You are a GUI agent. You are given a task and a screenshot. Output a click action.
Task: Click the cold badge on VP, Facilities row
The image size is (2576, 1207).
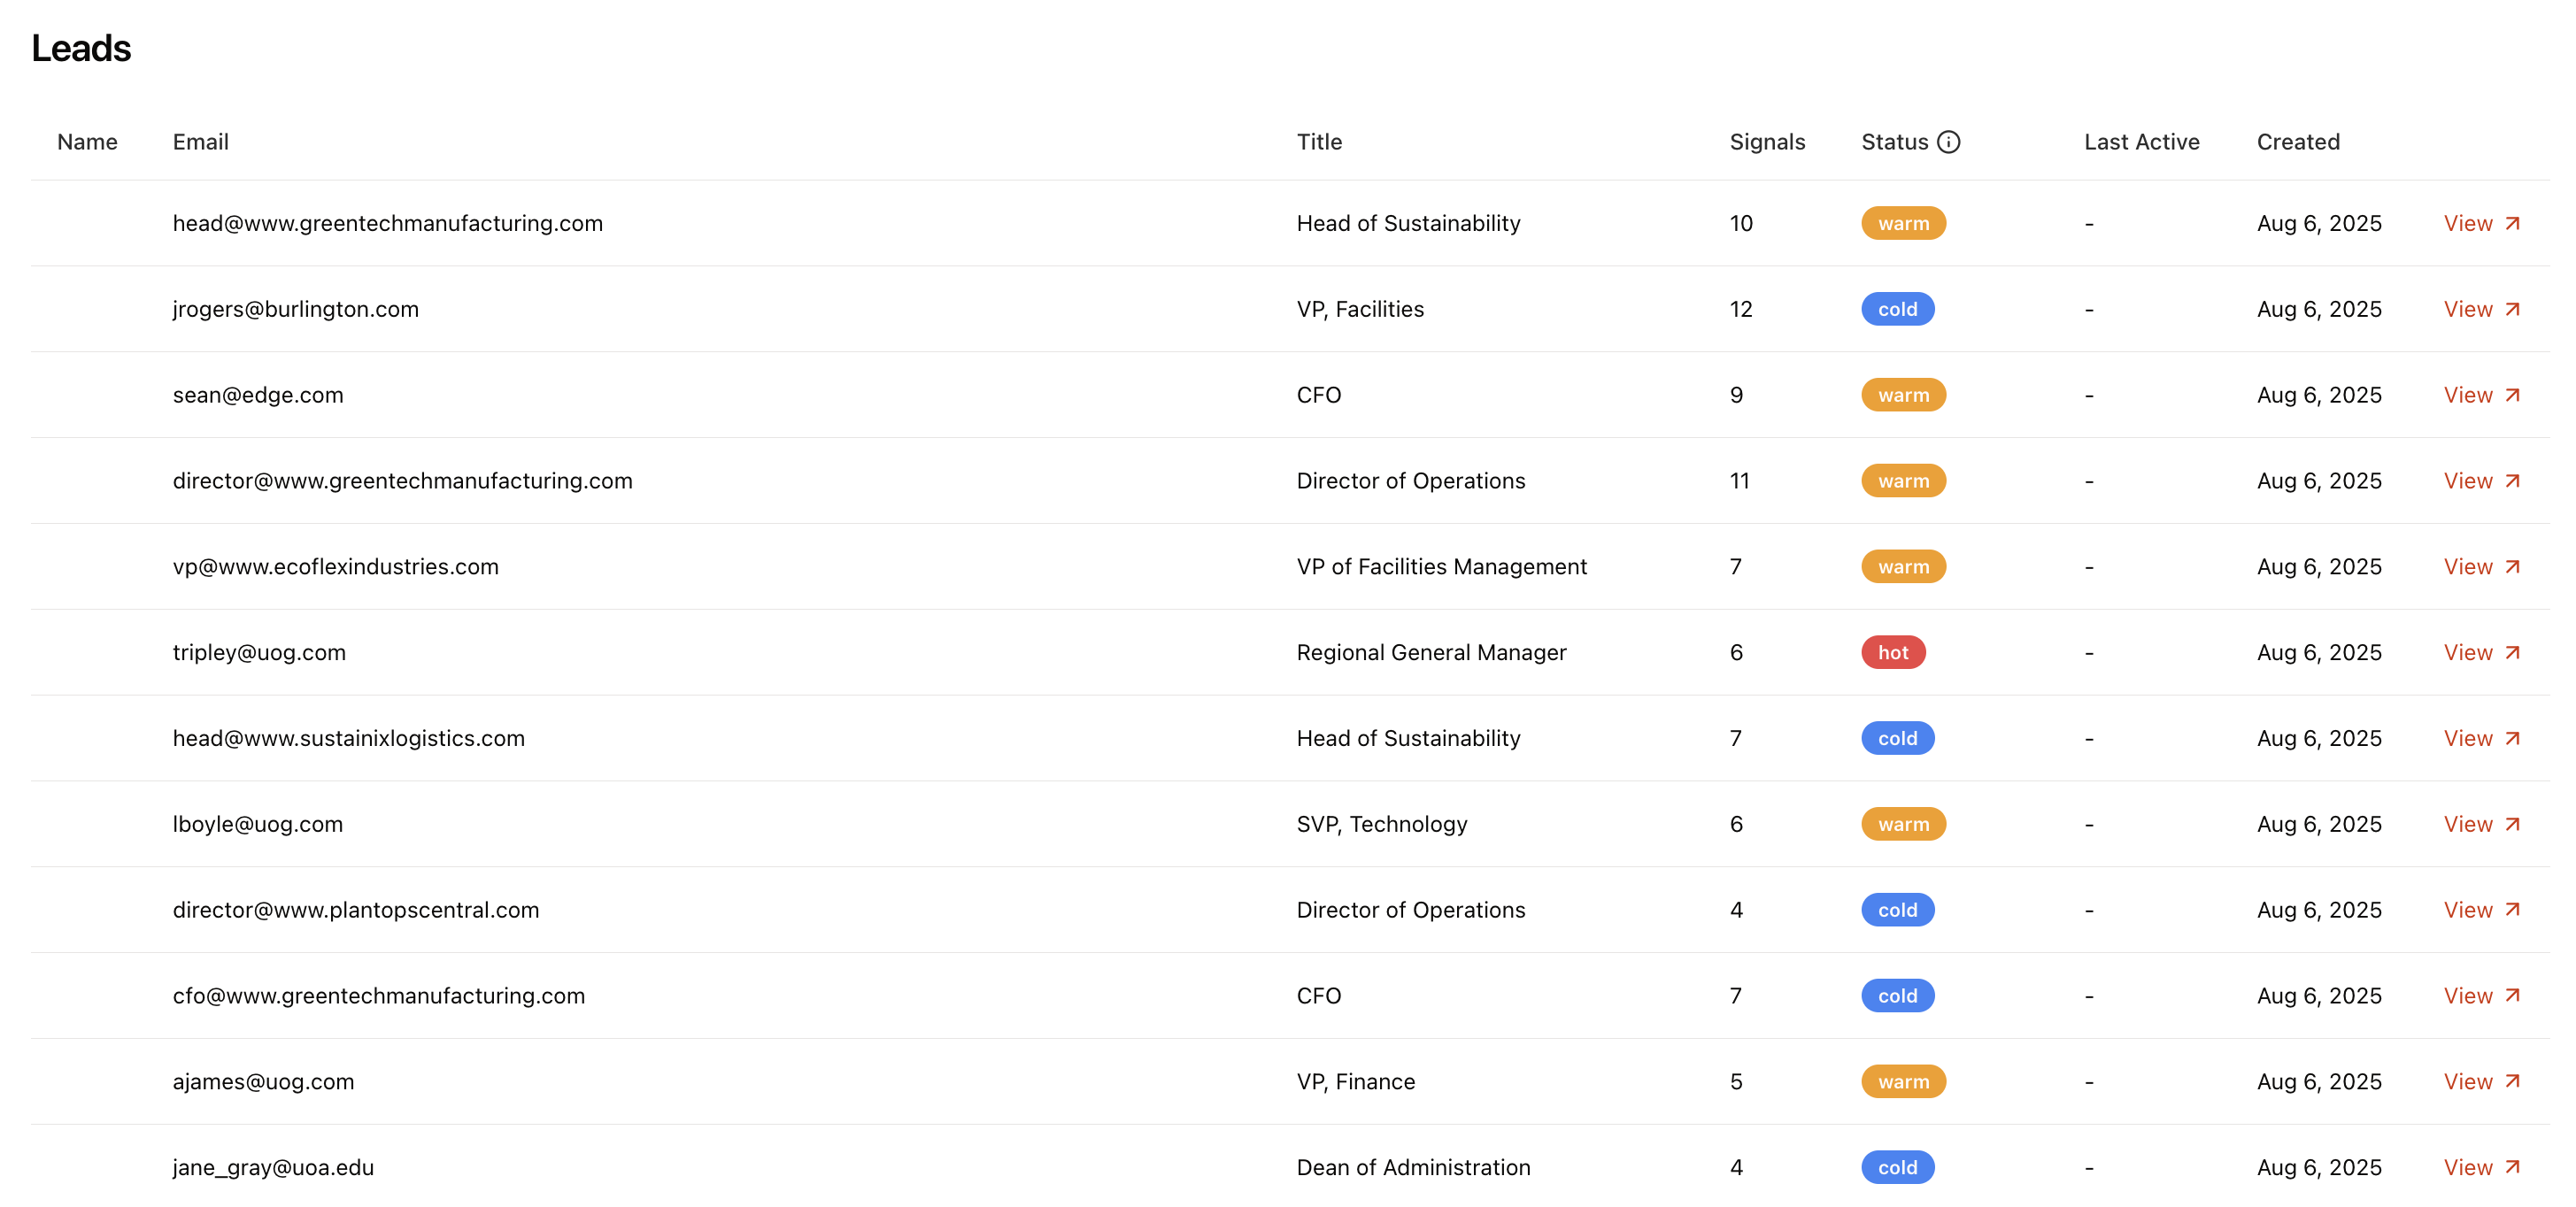tap(1897, 309)
